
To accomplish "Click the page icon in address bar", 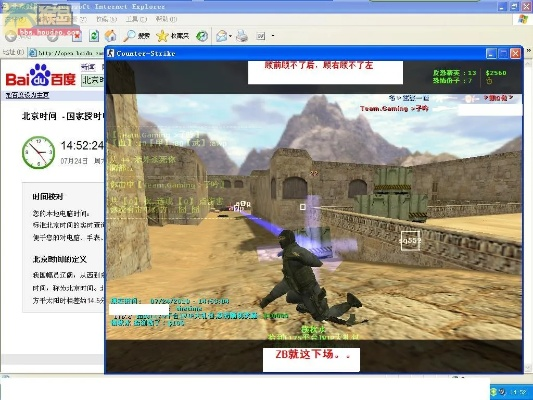I will 33,53.
